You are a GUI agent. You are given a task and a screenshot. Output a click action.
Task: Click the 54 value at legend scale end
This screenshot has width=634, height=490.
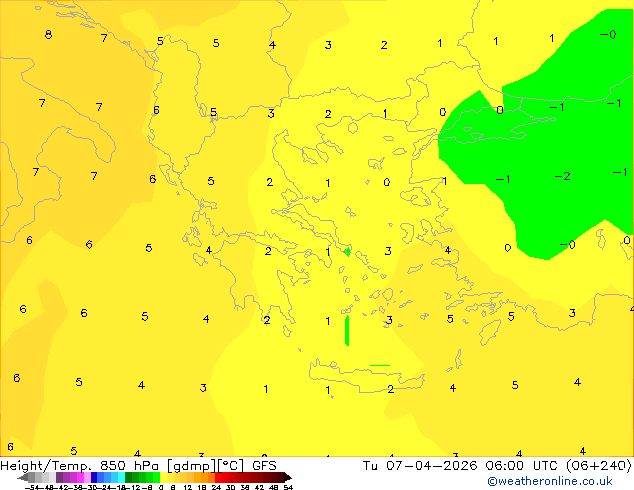pyautogui.click(x=288, y=487)
